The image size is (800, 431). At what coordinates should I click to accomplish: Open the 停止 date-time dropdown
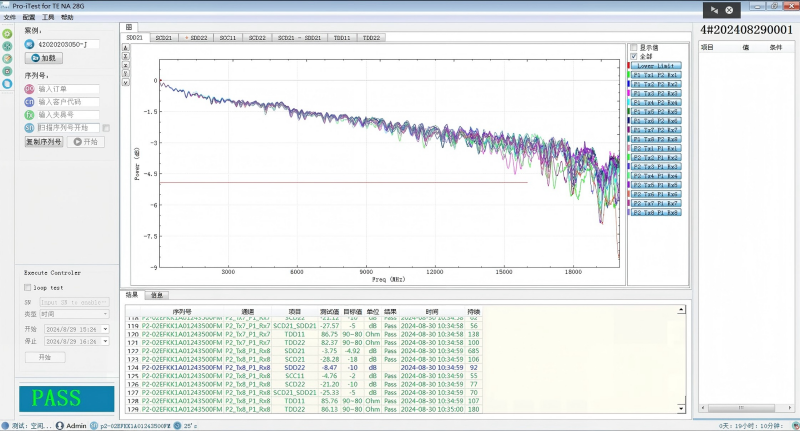(x=107, y=341)
